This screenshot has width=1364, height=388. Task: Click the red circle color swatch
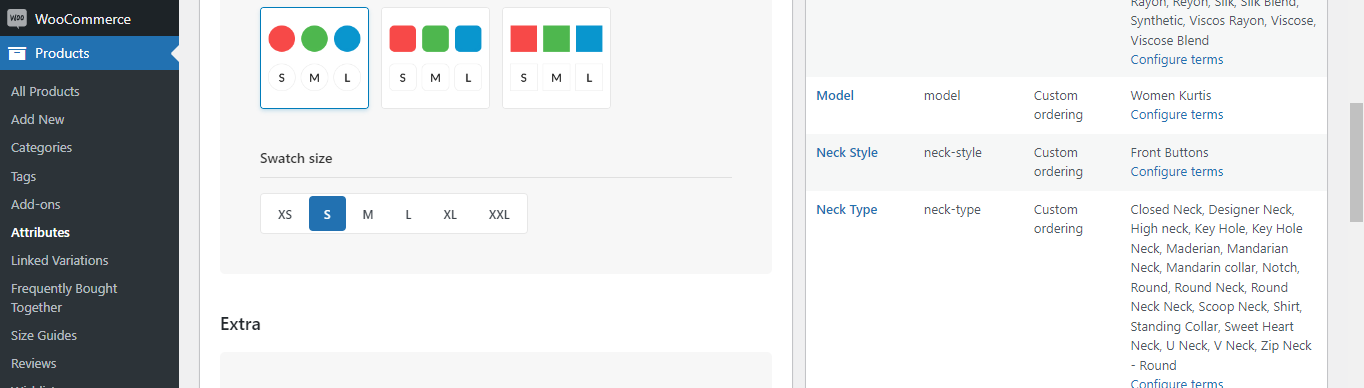(282, 39)
